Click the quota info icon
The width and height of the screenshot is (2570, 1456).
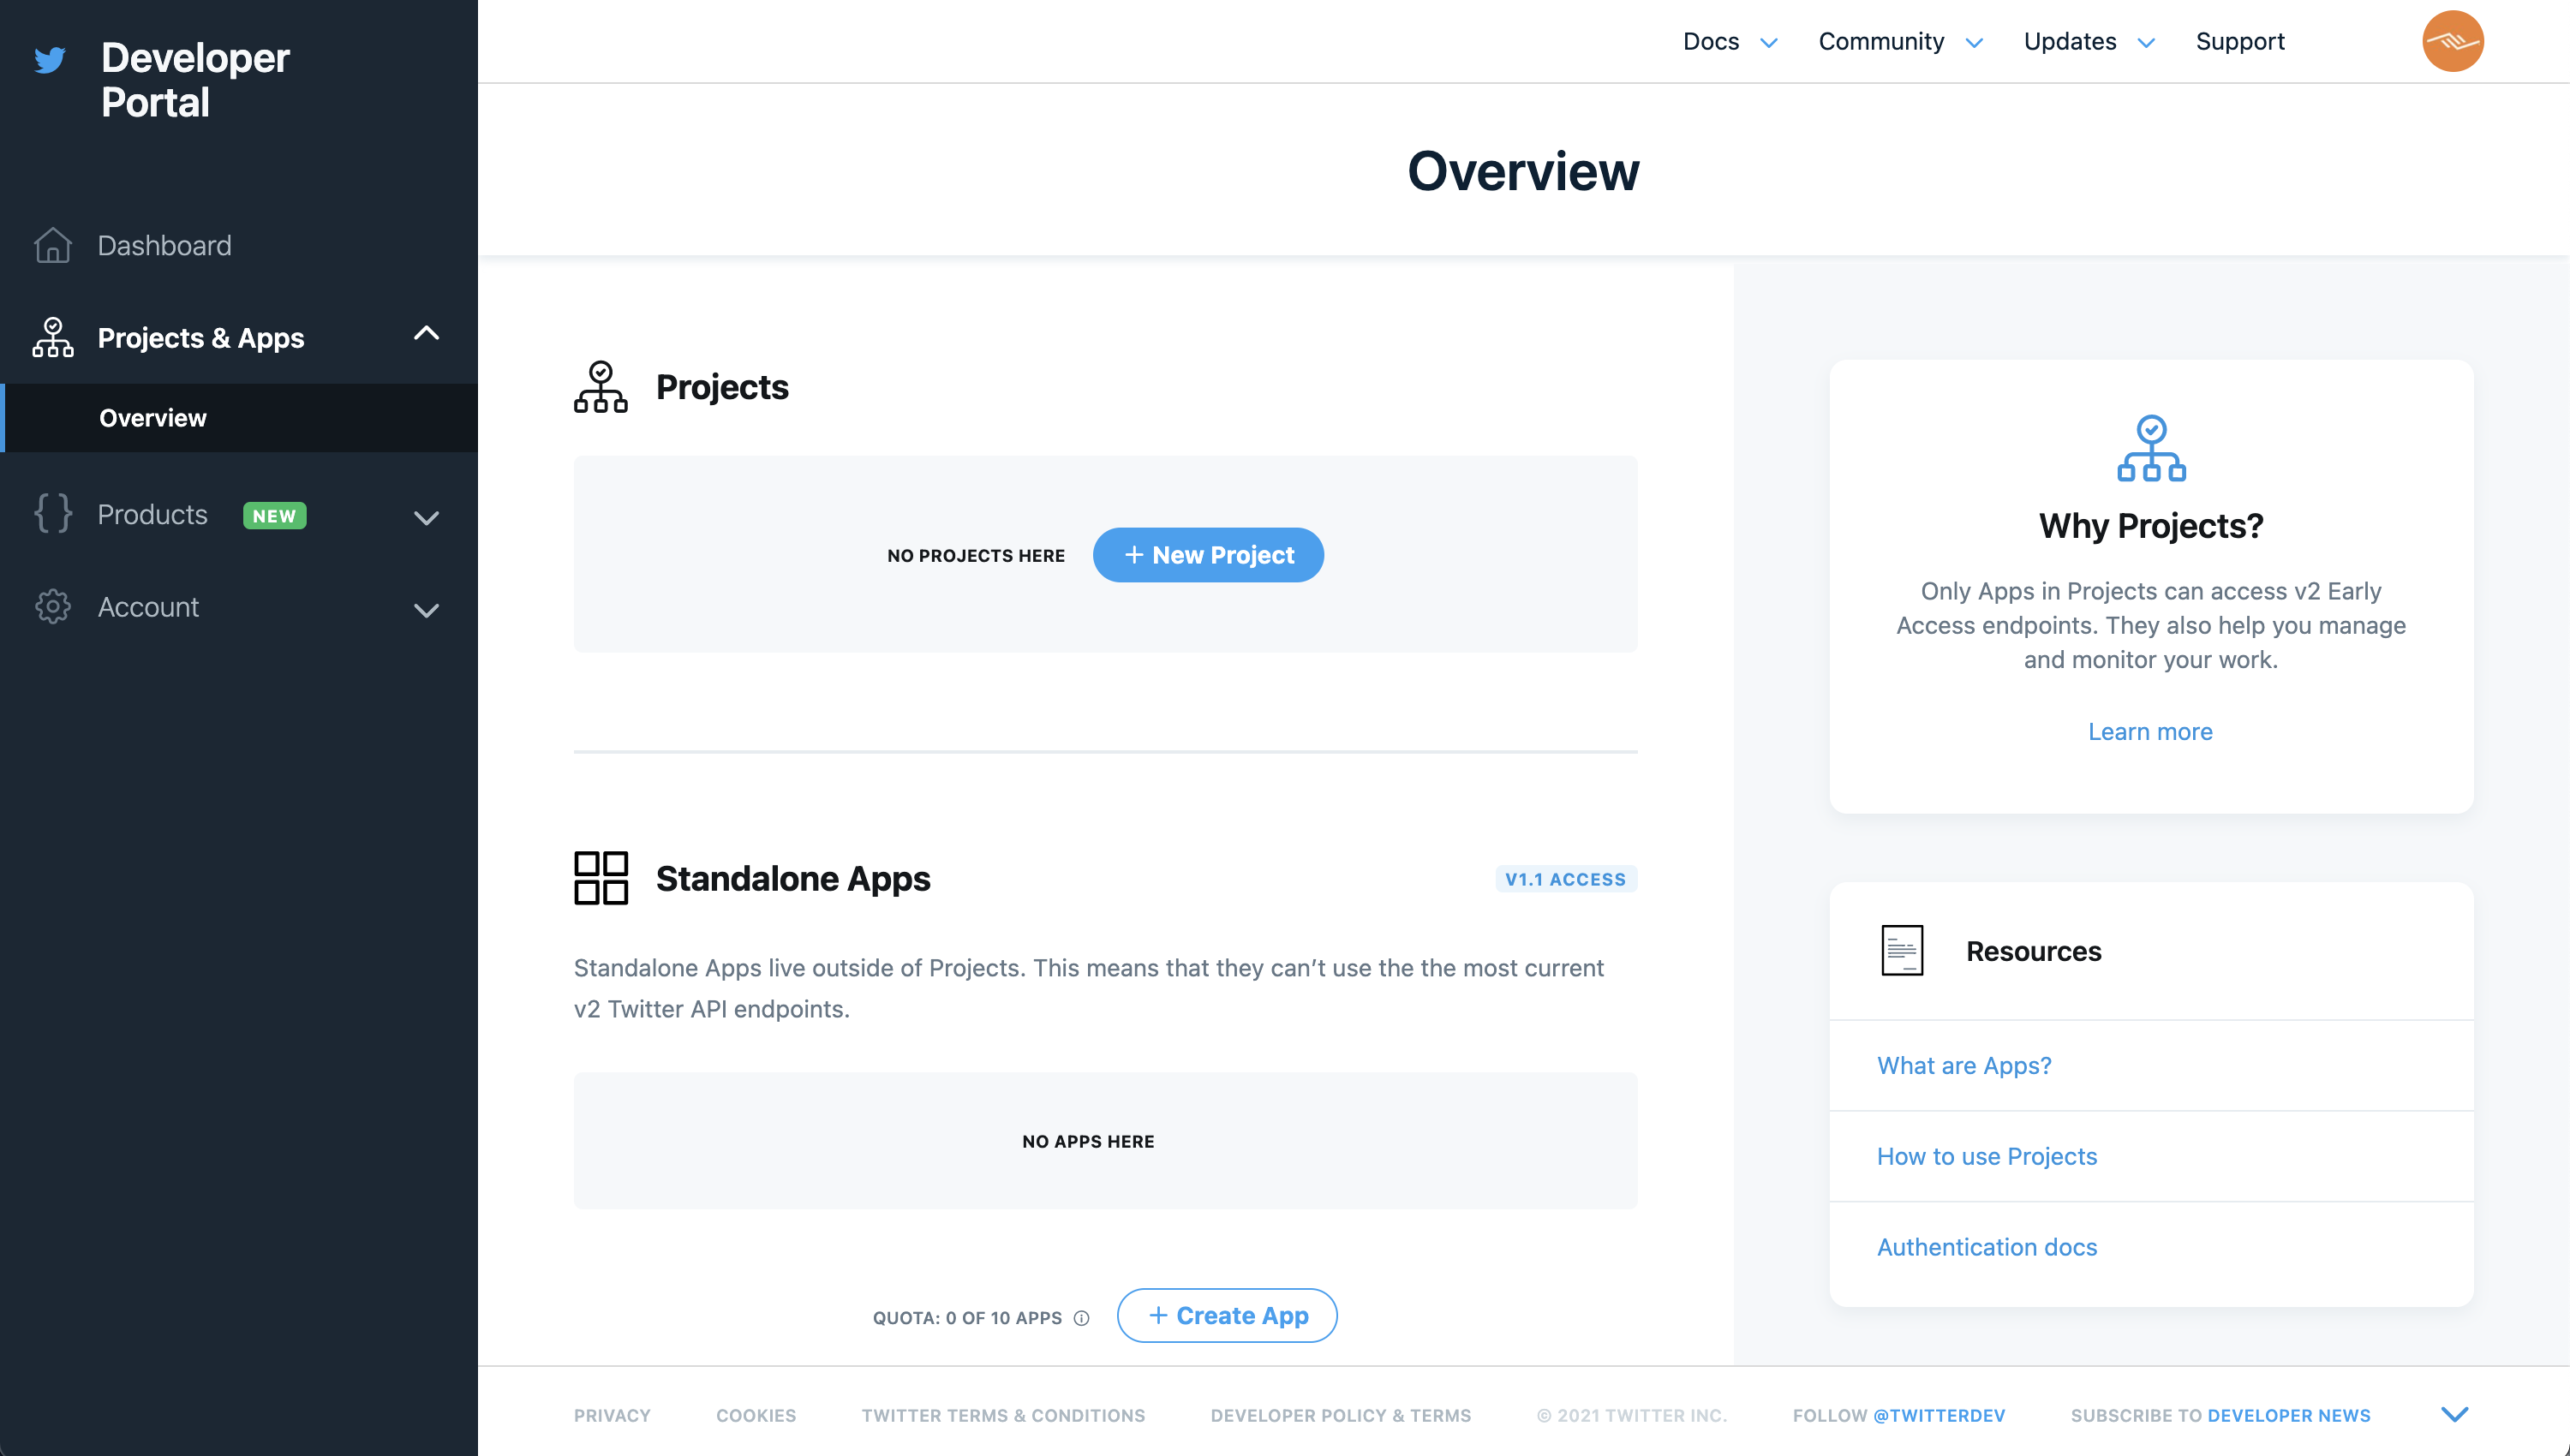point(1081,1318)
